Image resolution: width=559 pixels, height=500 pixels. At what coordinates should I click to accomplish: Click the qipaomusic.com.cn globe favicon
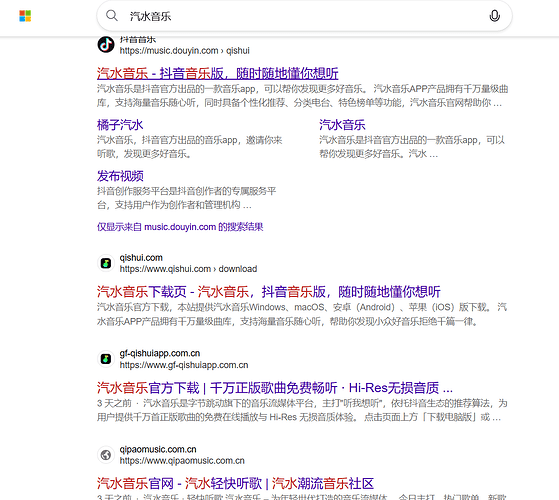point(106,455)
